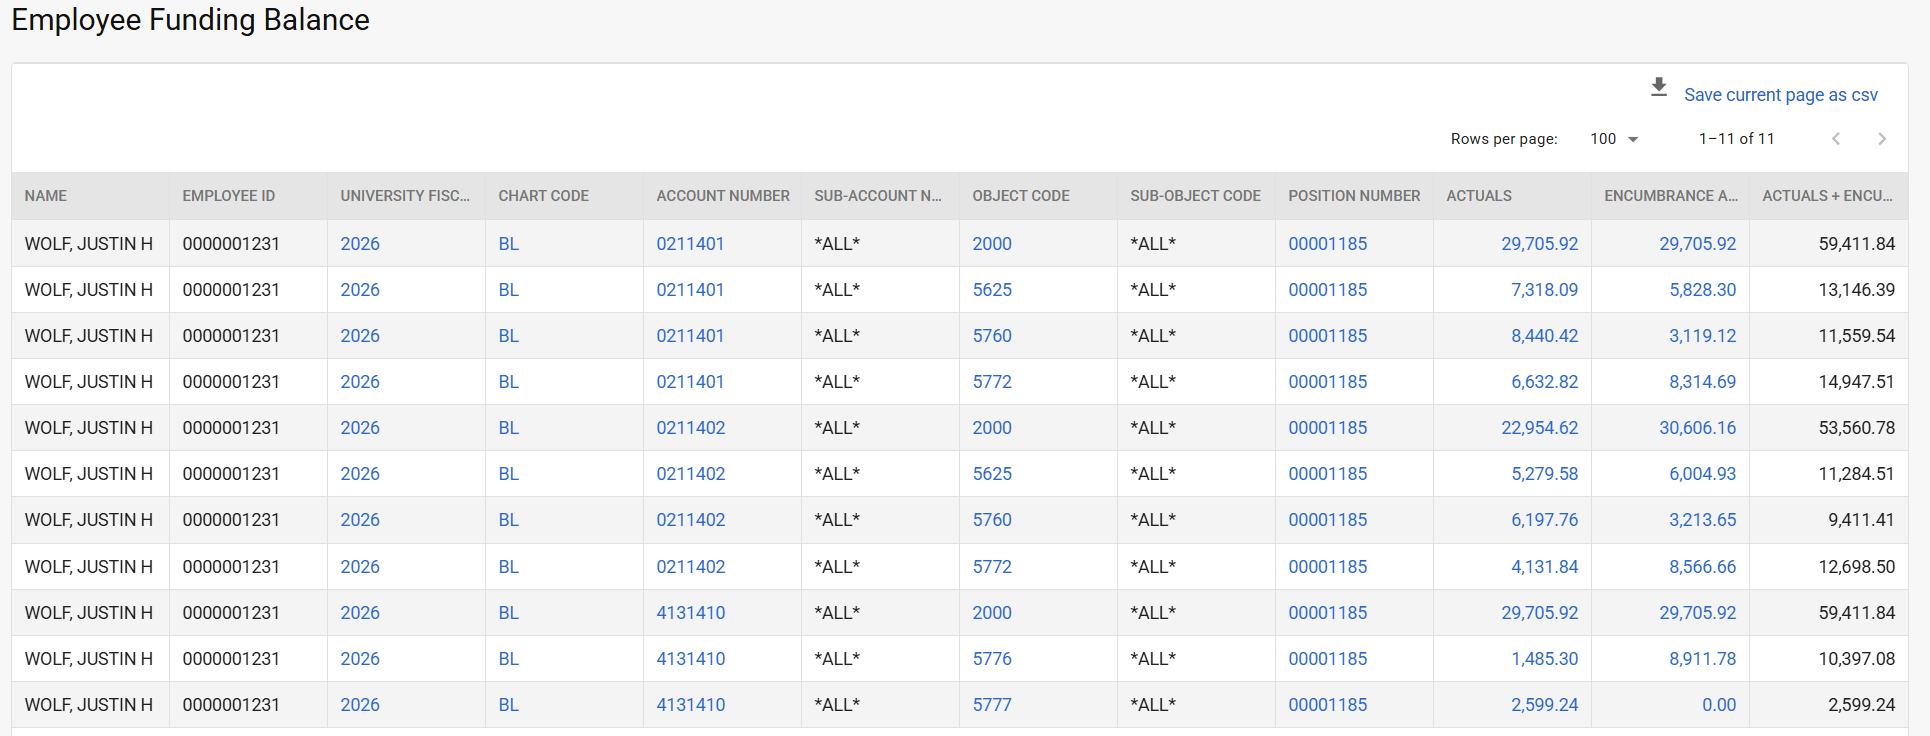Click the POSITION NUMBER column header
This screenshot has width=1930, height=736.
[1353, 196]
